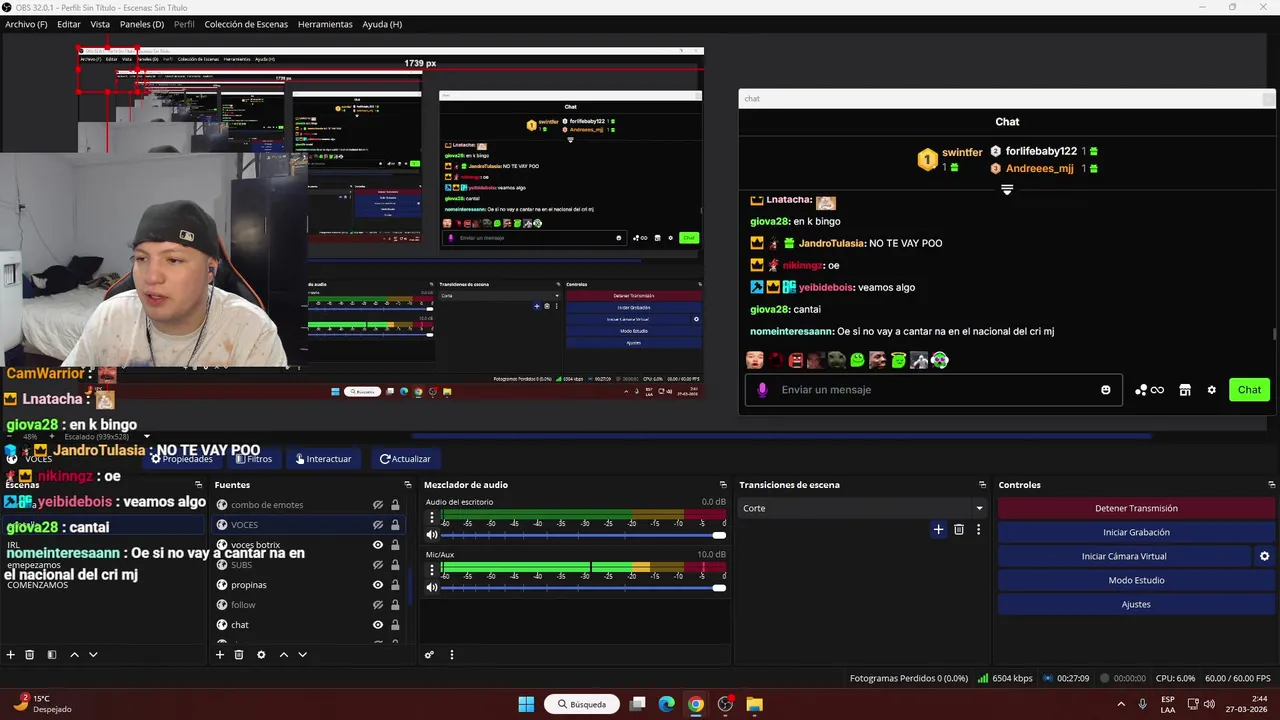Open the Vista menu

100,24
